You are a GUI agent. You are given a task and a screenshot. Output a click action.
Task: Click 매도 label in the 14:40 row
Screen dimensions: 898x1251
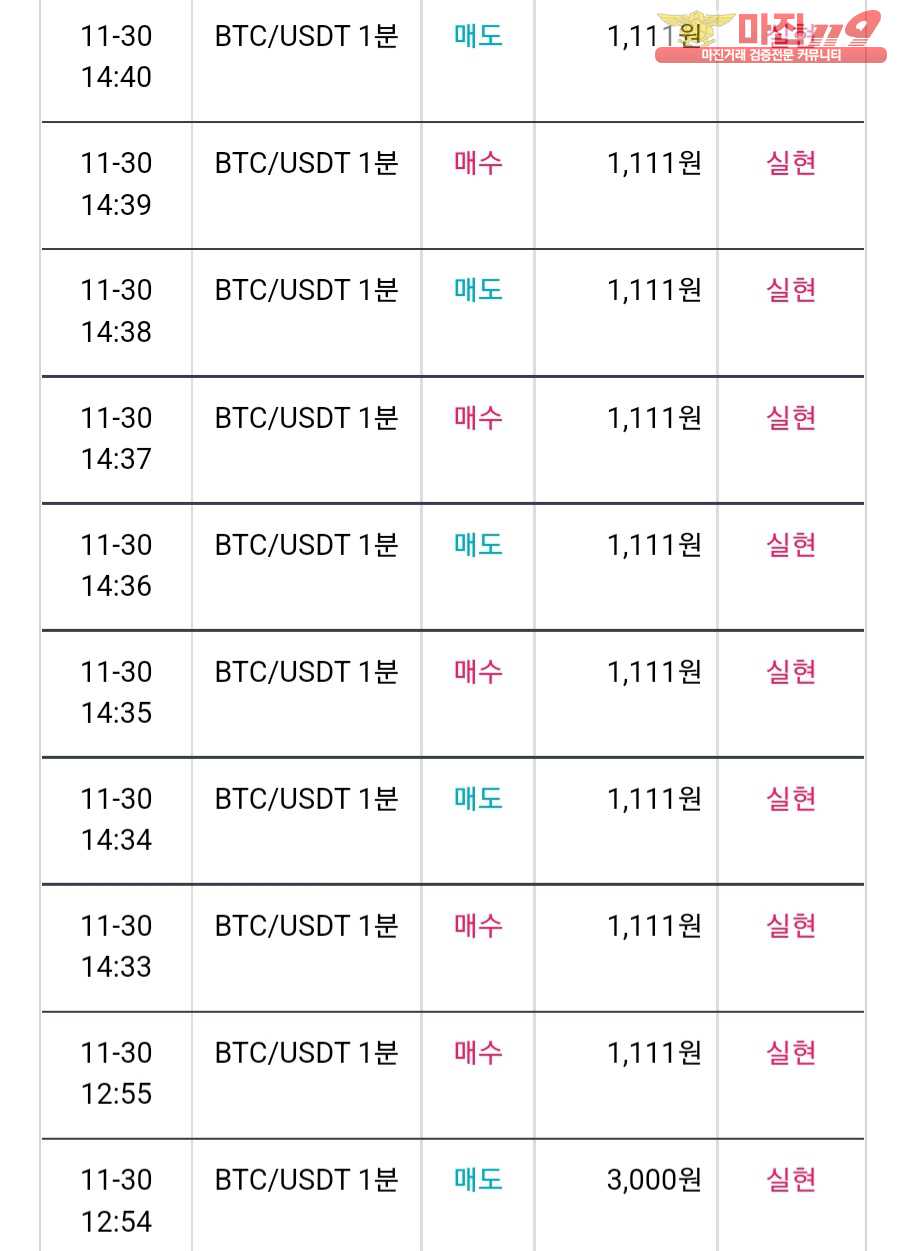click(478, 36)
